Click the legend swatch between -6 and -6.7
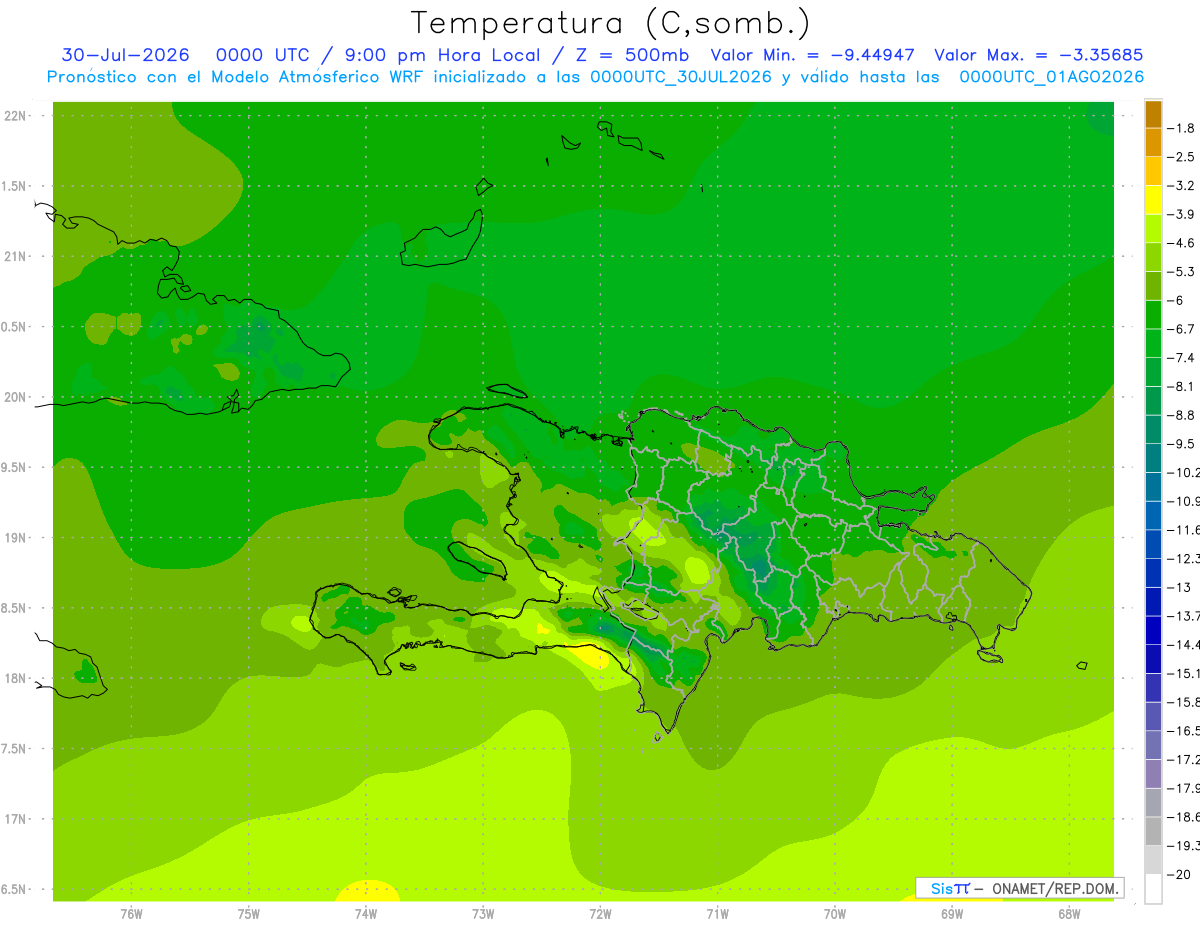 click(1153, 315)
